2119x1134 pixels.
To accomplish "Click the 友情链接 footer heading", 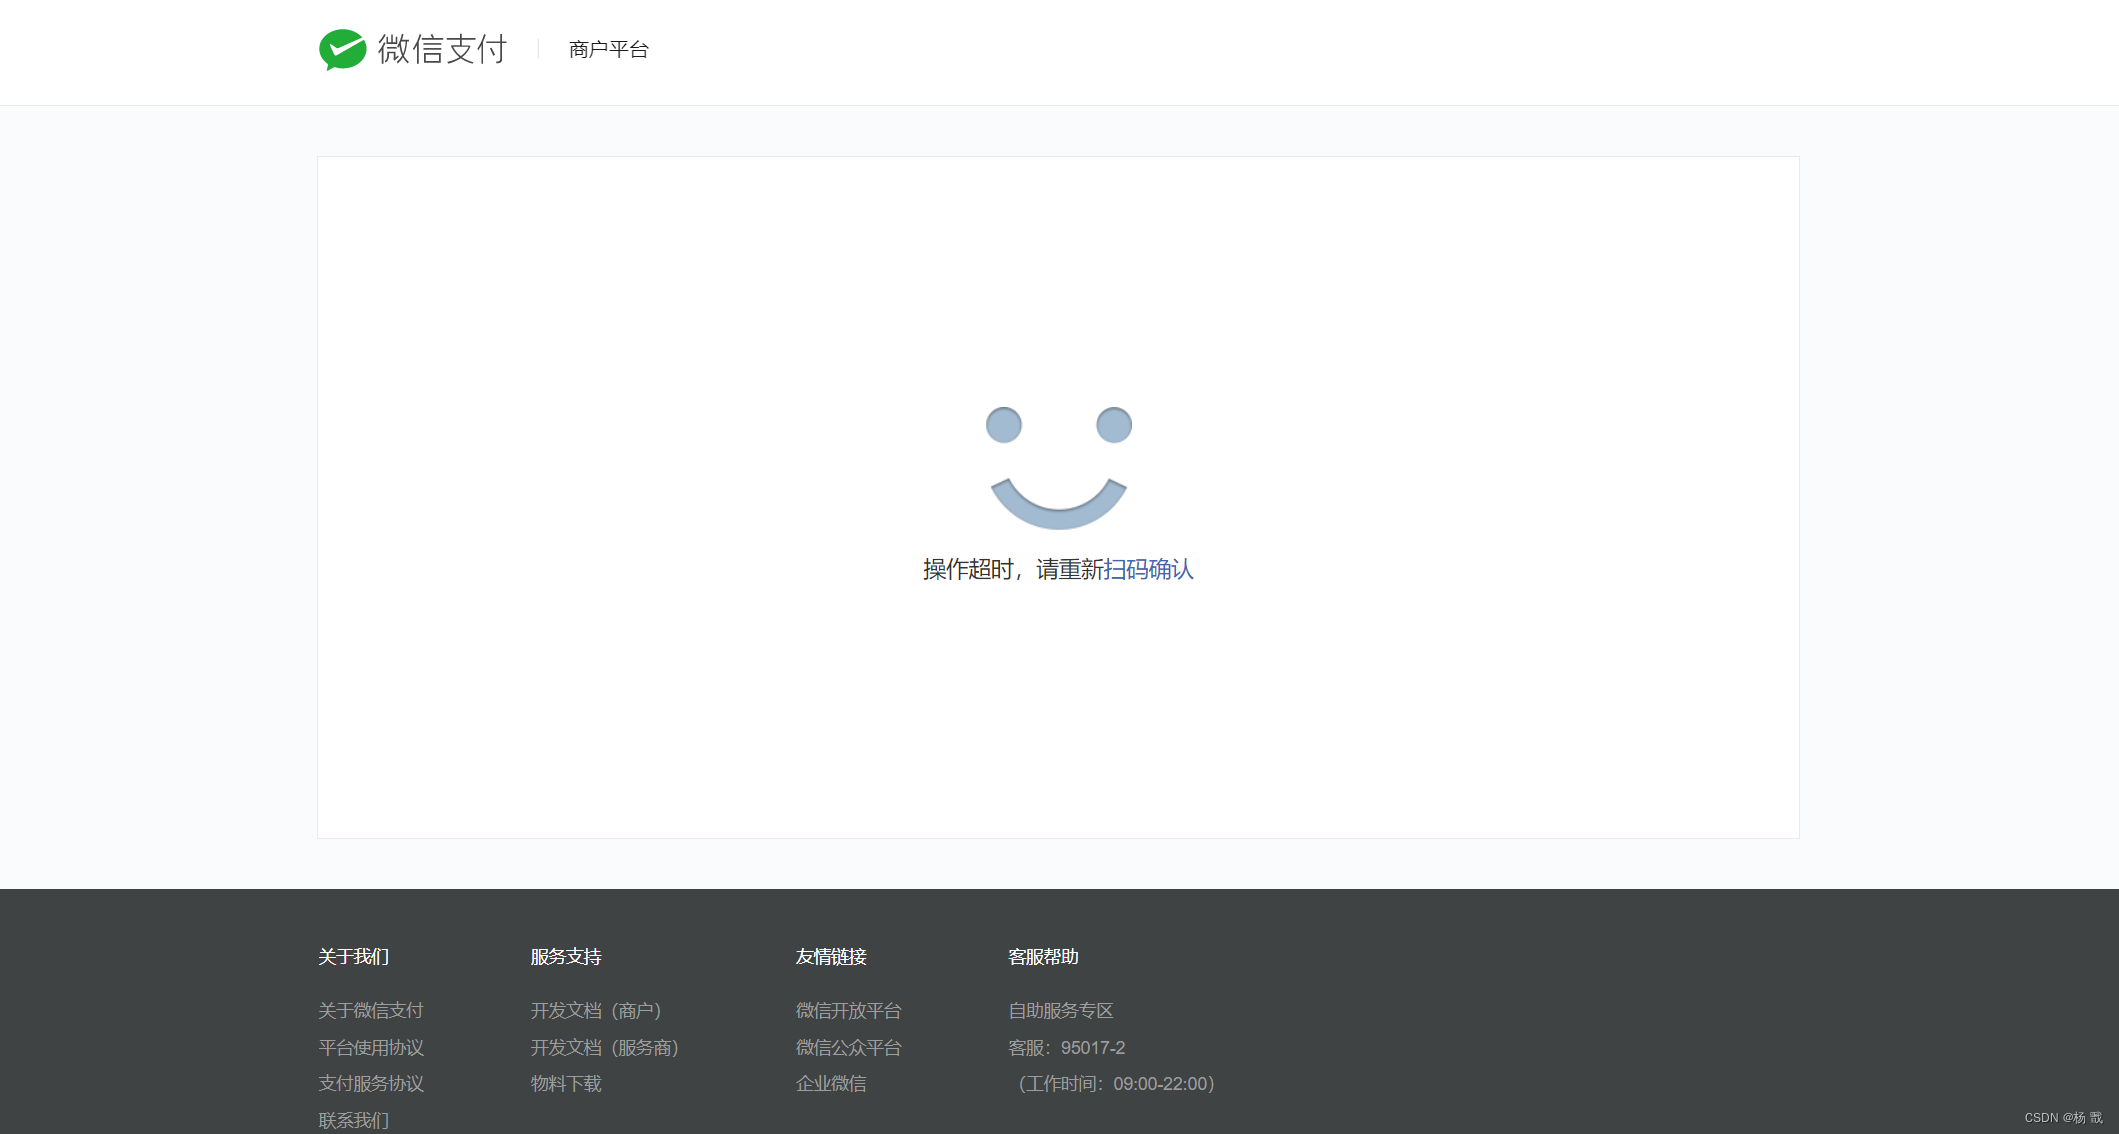I will click(x=831, y=956).
